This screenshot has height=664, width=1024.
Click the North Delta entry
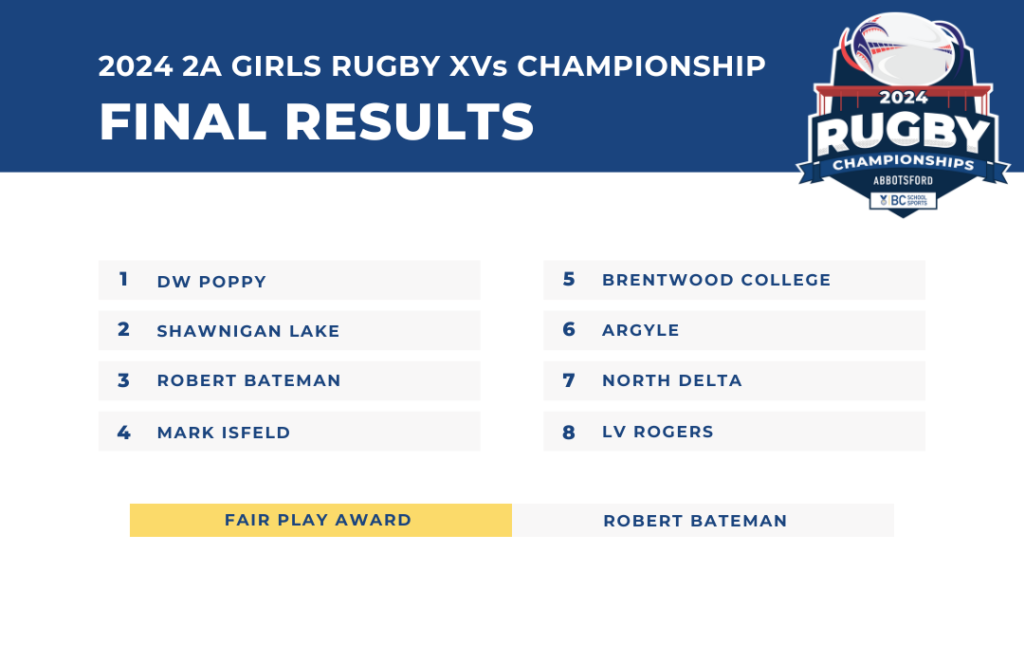click(734, 381)
